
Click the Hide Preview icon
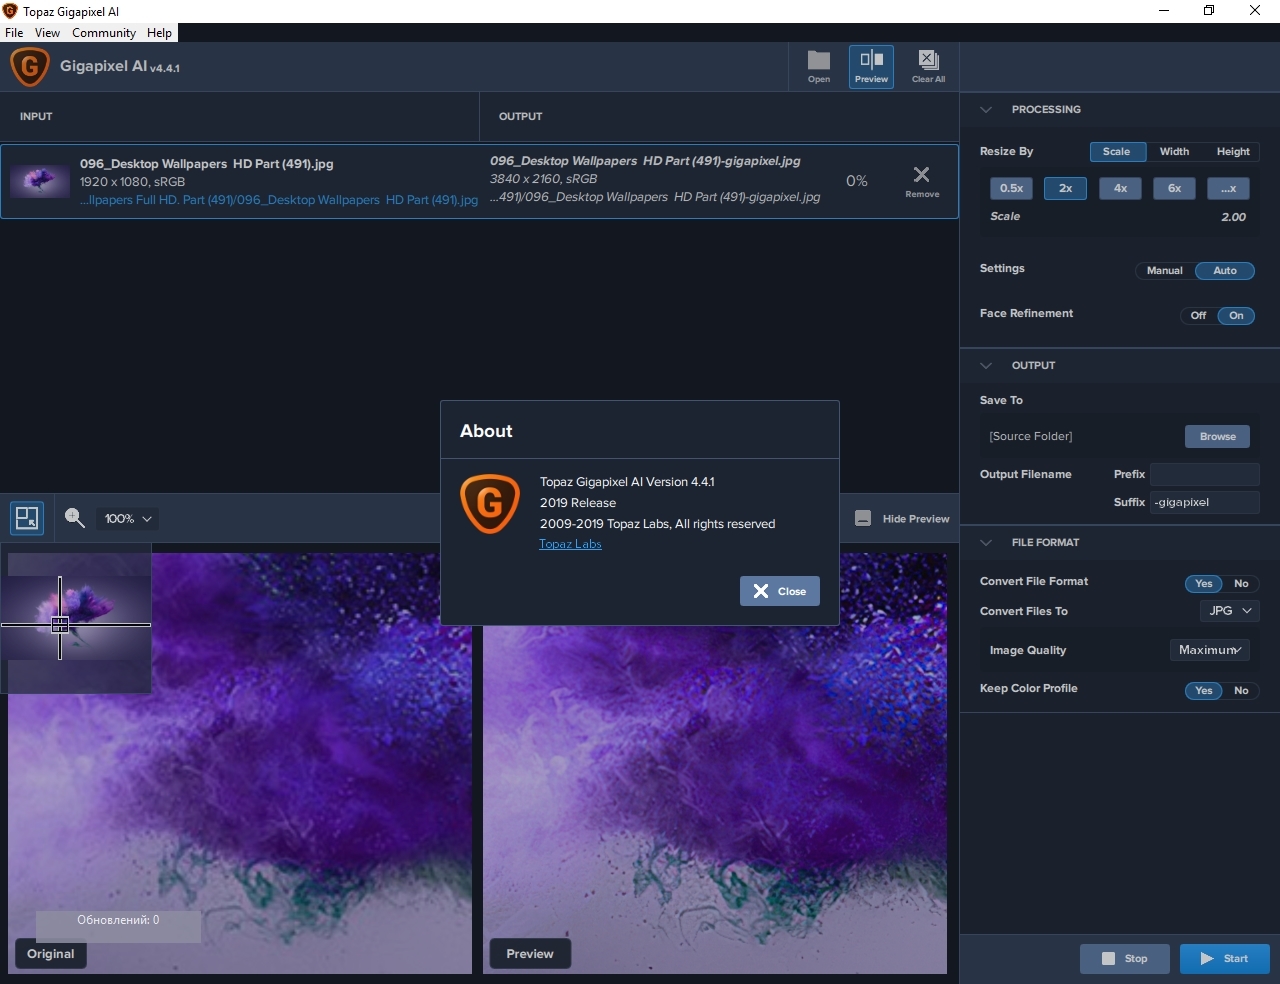[863, 518]
